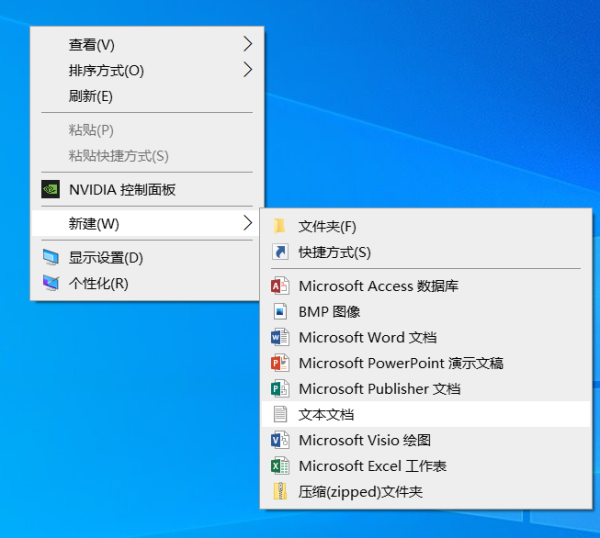Select the 粘贴(P) menu entry
The height and width of the screenshot is (538, 600).
coord(147,130)
